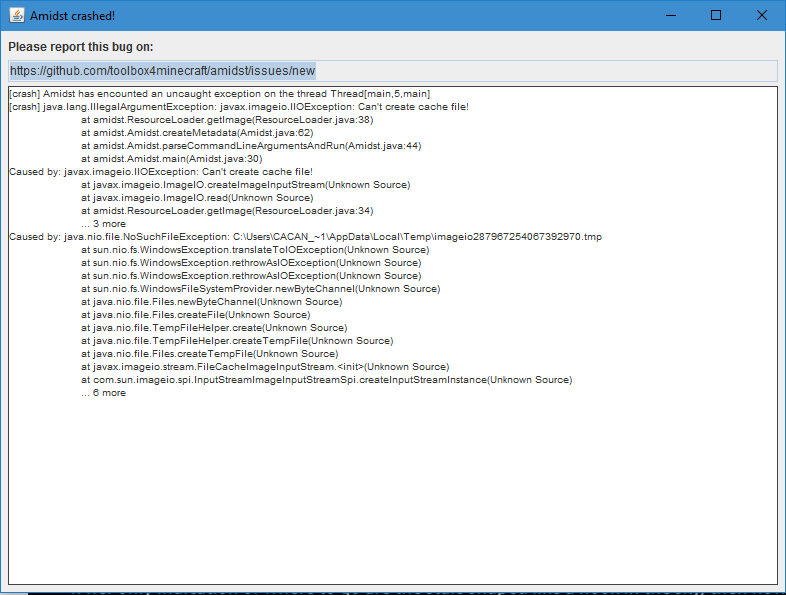This screenshot has height=595, width=786.
Task: Click the IllegalArgumentException crash line
Action: tap(239, 107)
